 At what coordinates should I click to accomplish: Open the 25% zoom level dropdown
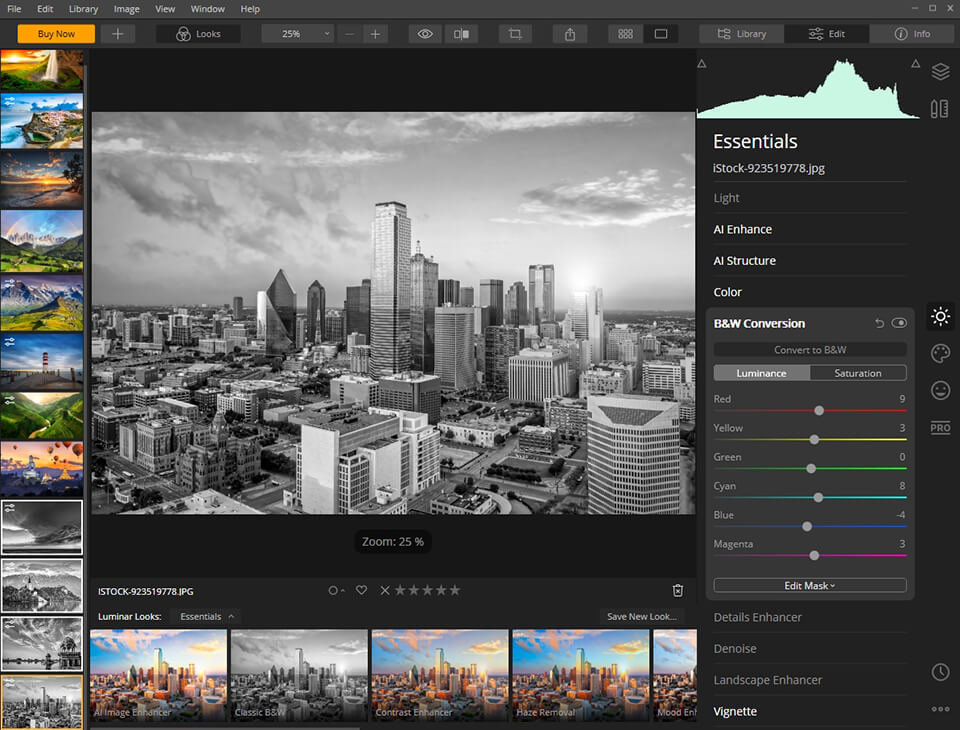click(x=297, y=34)
